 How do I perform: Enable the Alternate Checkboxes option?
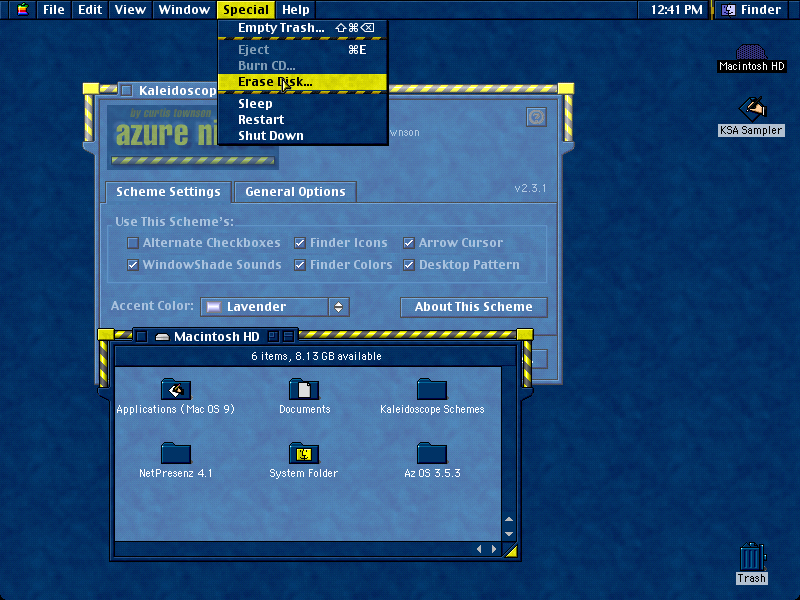point(133,243)
